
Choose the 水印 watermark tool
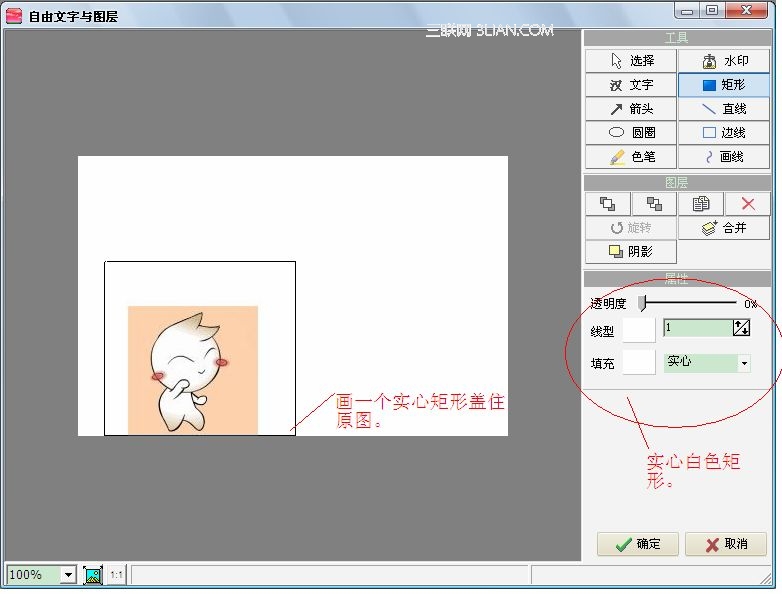pyautogui.click(x=724, y=61)
